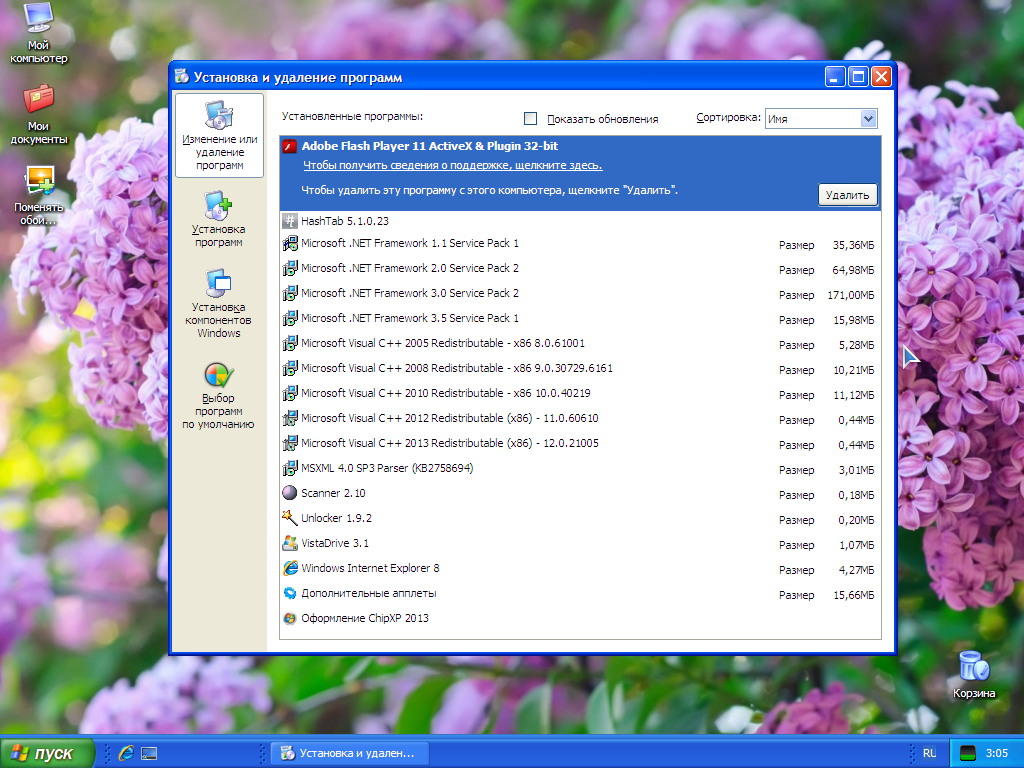Select Microsoft .NET Framework 3.0 Service Pack 2
Image resolution: width=1024 pixels, height=768 pixels.
coord(581,293)
